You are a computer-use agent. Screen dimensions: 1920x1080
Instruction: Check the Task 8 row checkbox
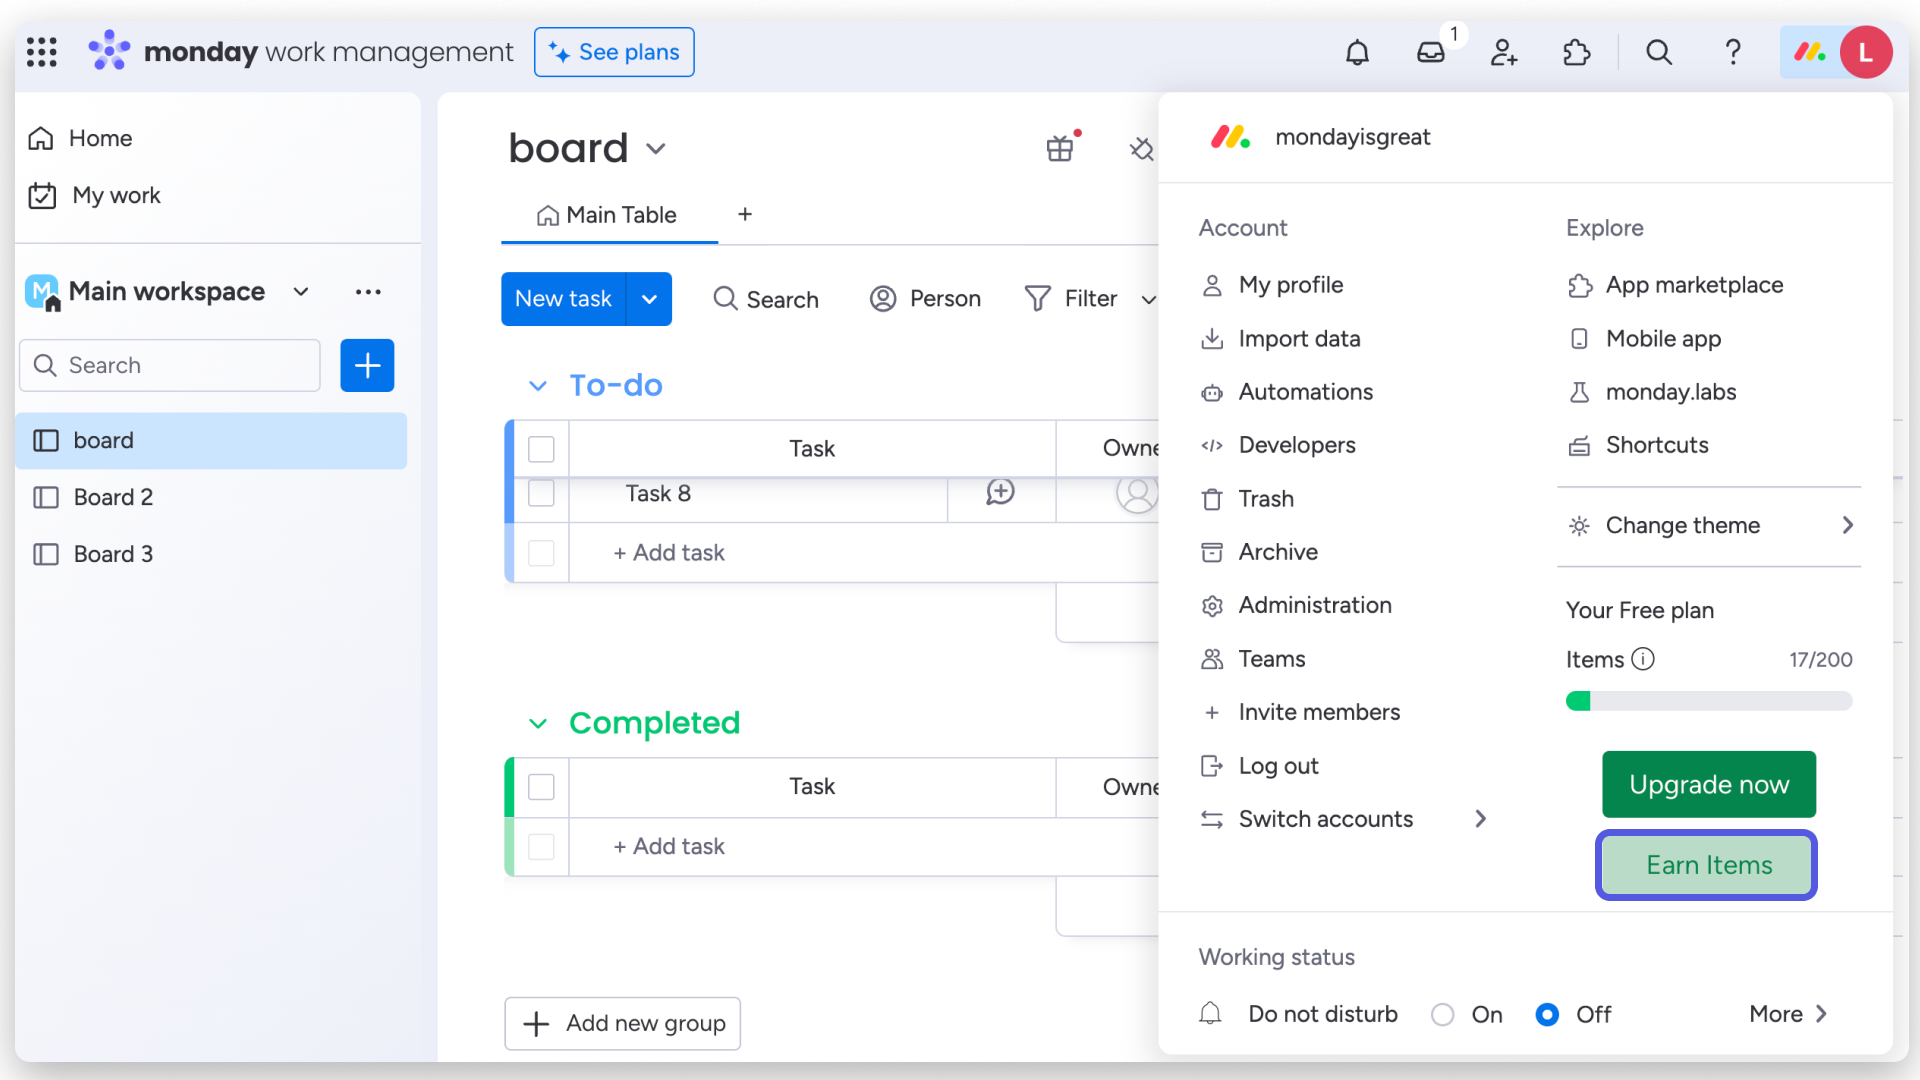[541, 493]
